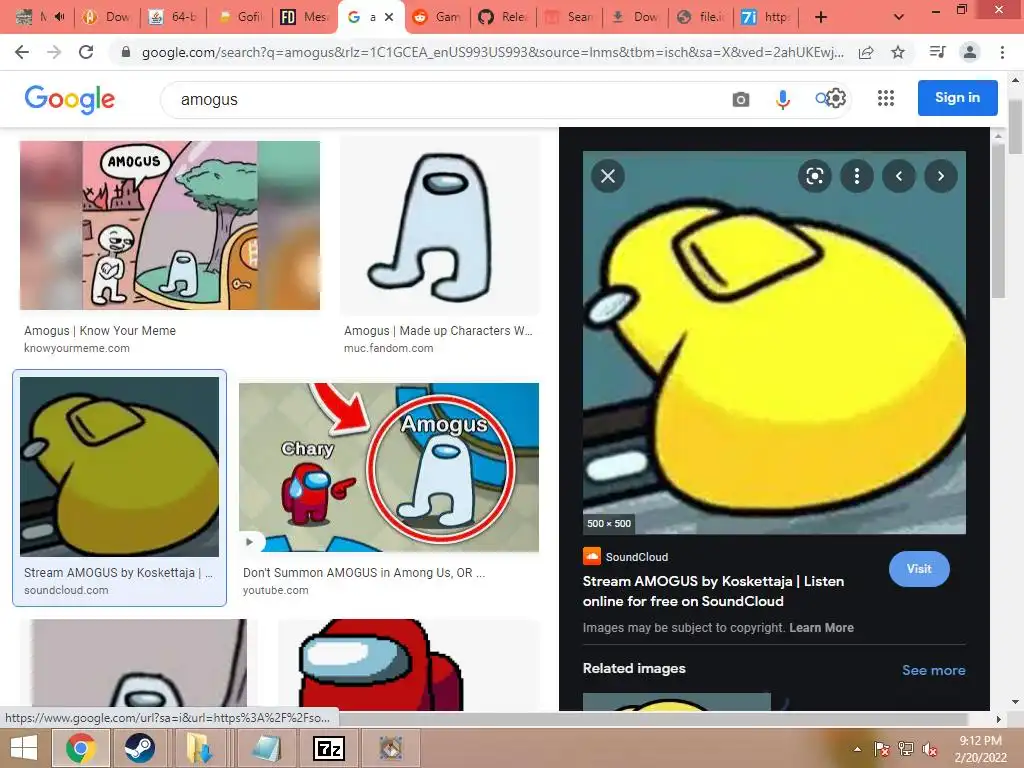Click horizontal scrollbar right arrow
The height and width of the screenshot is (768, 1024).
pyautogui.click(x=998, y=718)
